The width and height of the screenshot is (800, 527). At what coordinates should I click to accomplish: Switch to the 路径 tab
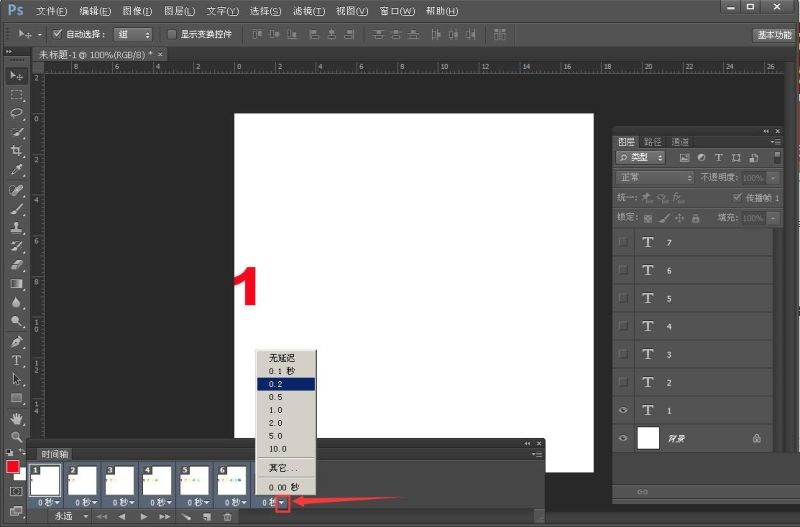click(652, 142)
